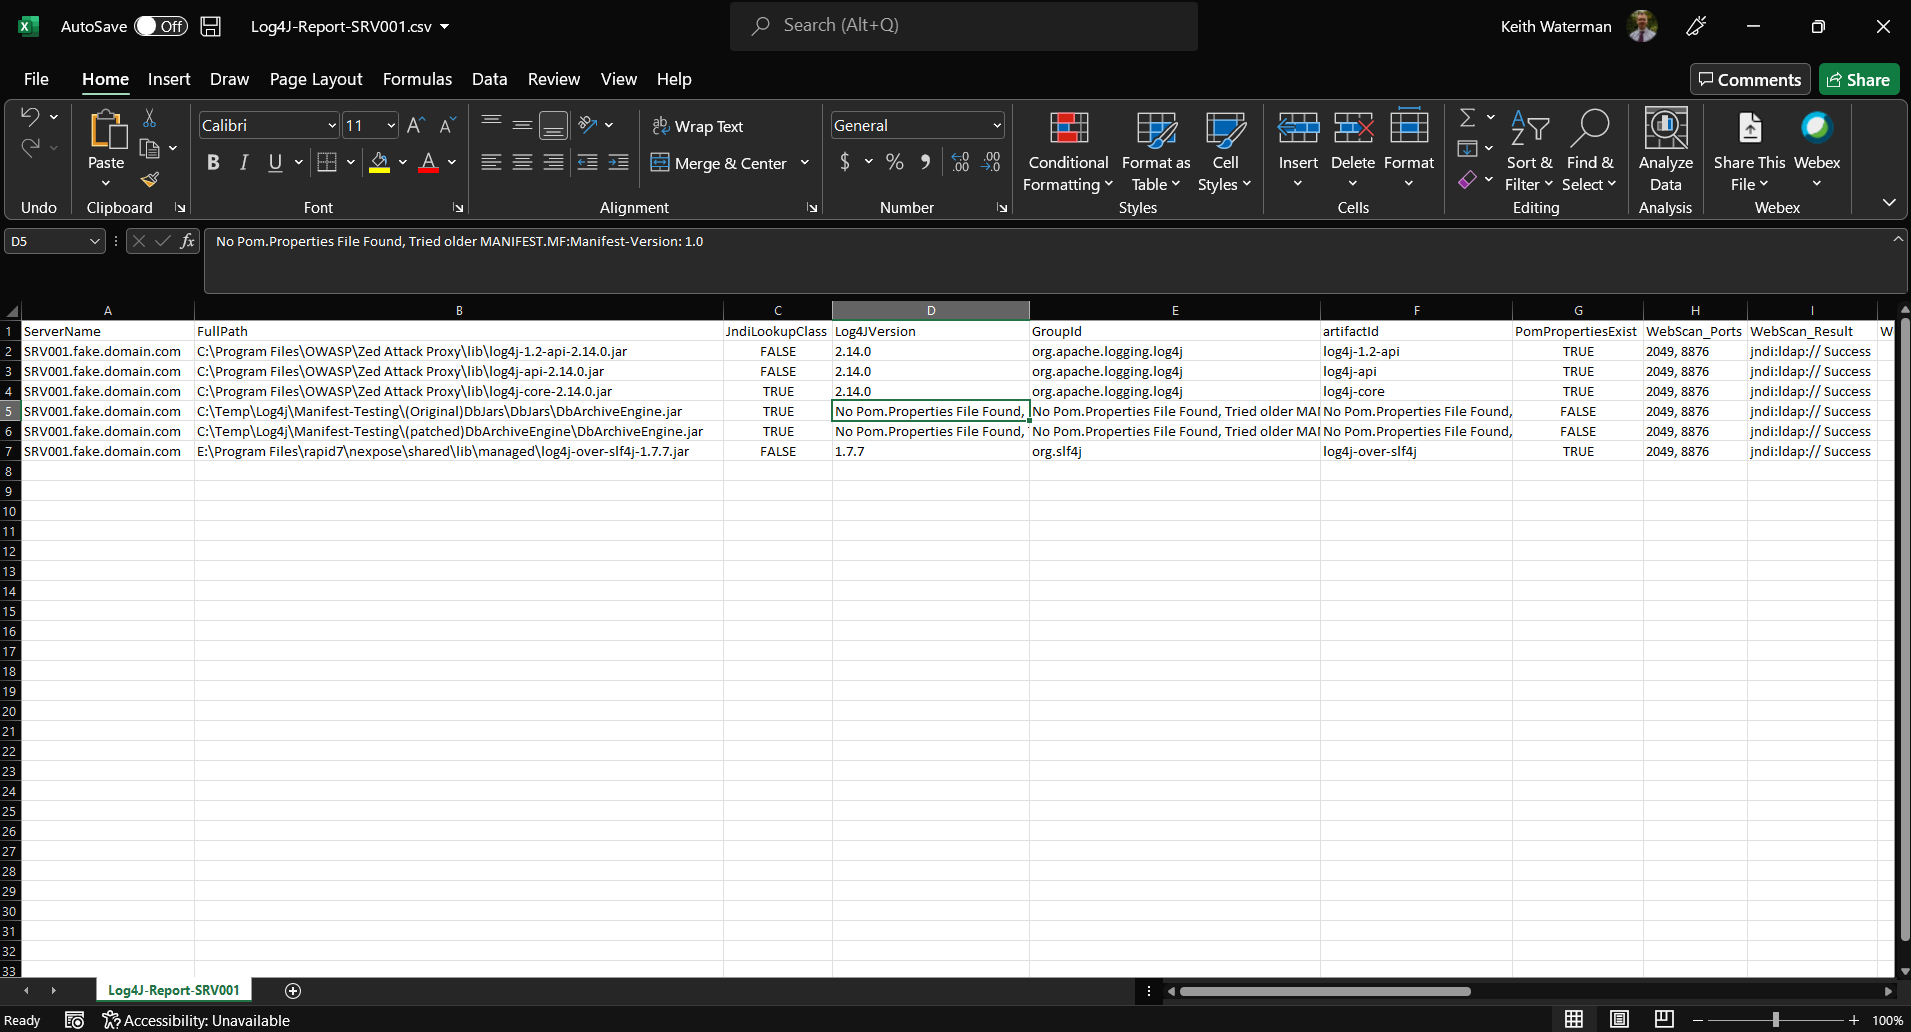Switch to the Data ribbon tab
This screenshot has width=1911, height=1032.
[x=489, y=79]
